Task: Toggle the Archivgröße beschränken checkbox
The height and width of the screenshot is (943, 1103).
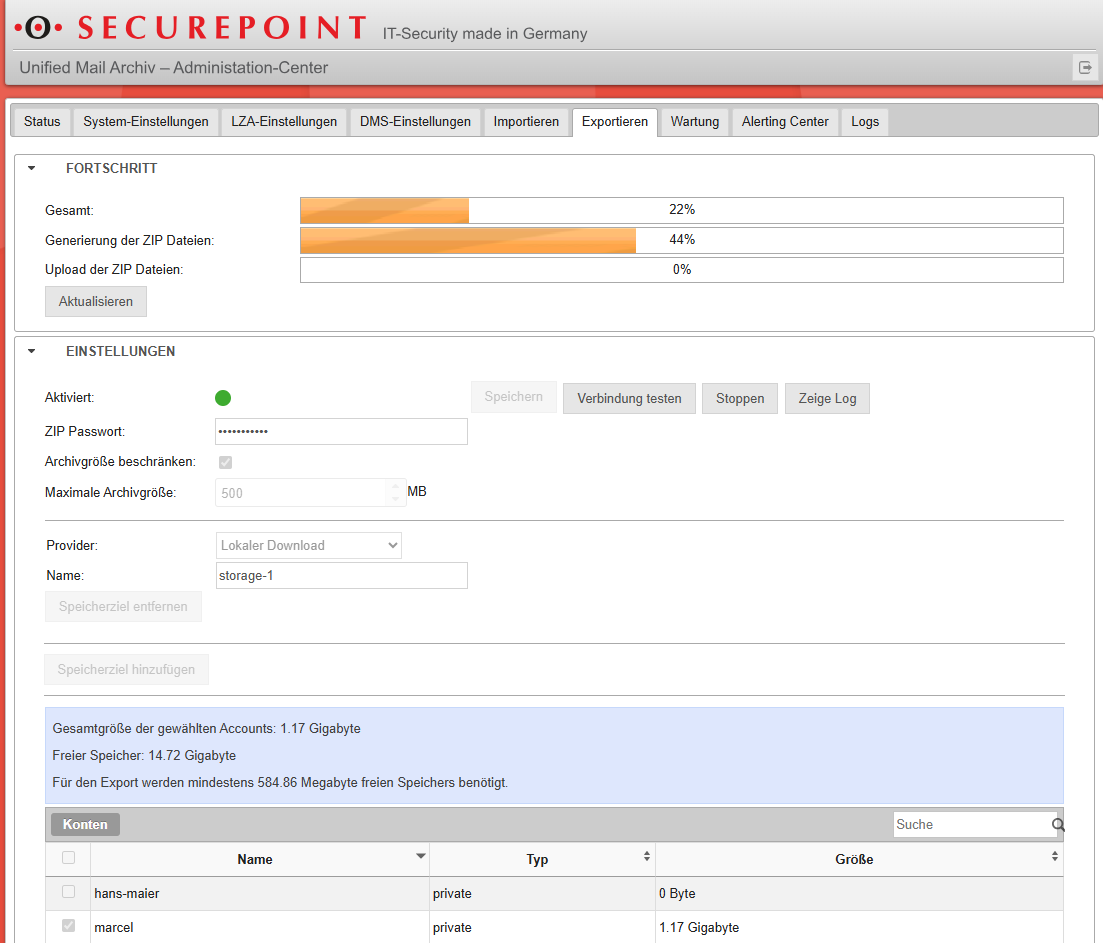Action: [225, 462]
